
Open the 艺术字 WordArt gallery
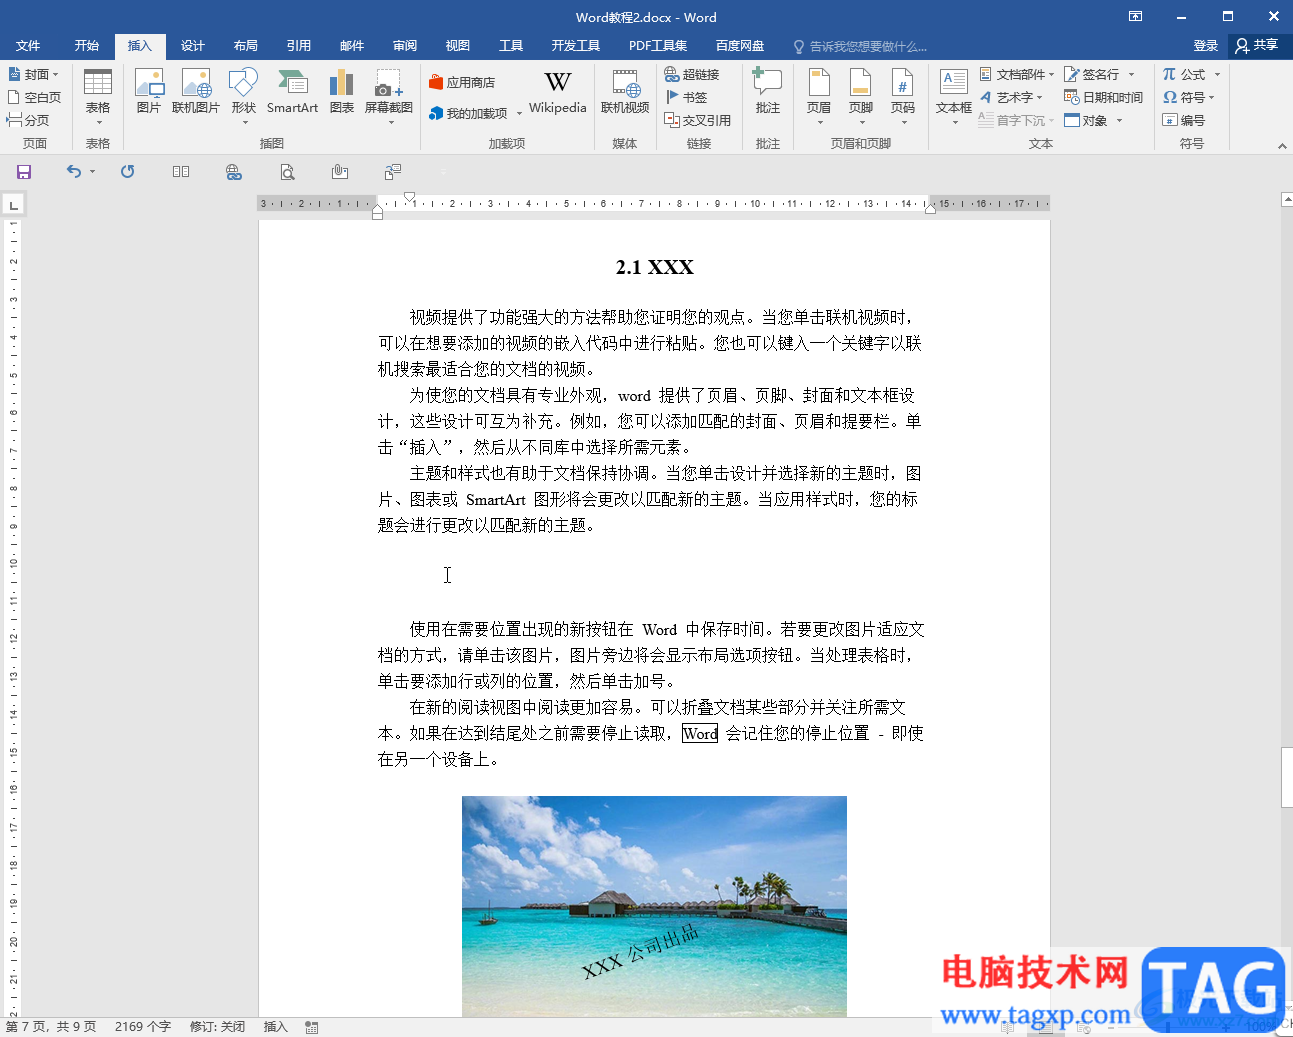pos(1011,98)
